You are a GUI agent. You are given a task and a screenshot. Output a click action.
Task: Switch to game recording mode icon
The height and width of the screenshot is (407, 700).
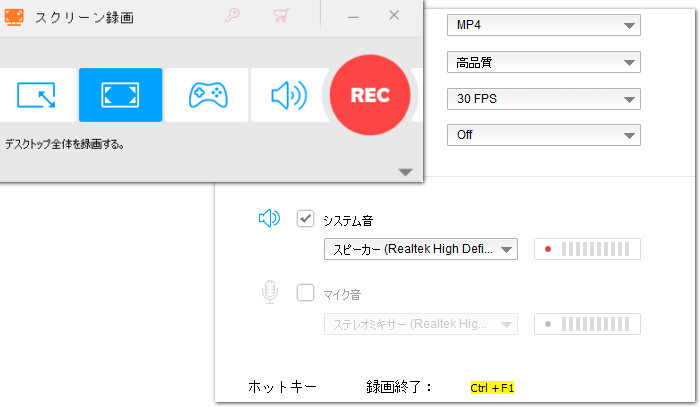tap(207, 95)
